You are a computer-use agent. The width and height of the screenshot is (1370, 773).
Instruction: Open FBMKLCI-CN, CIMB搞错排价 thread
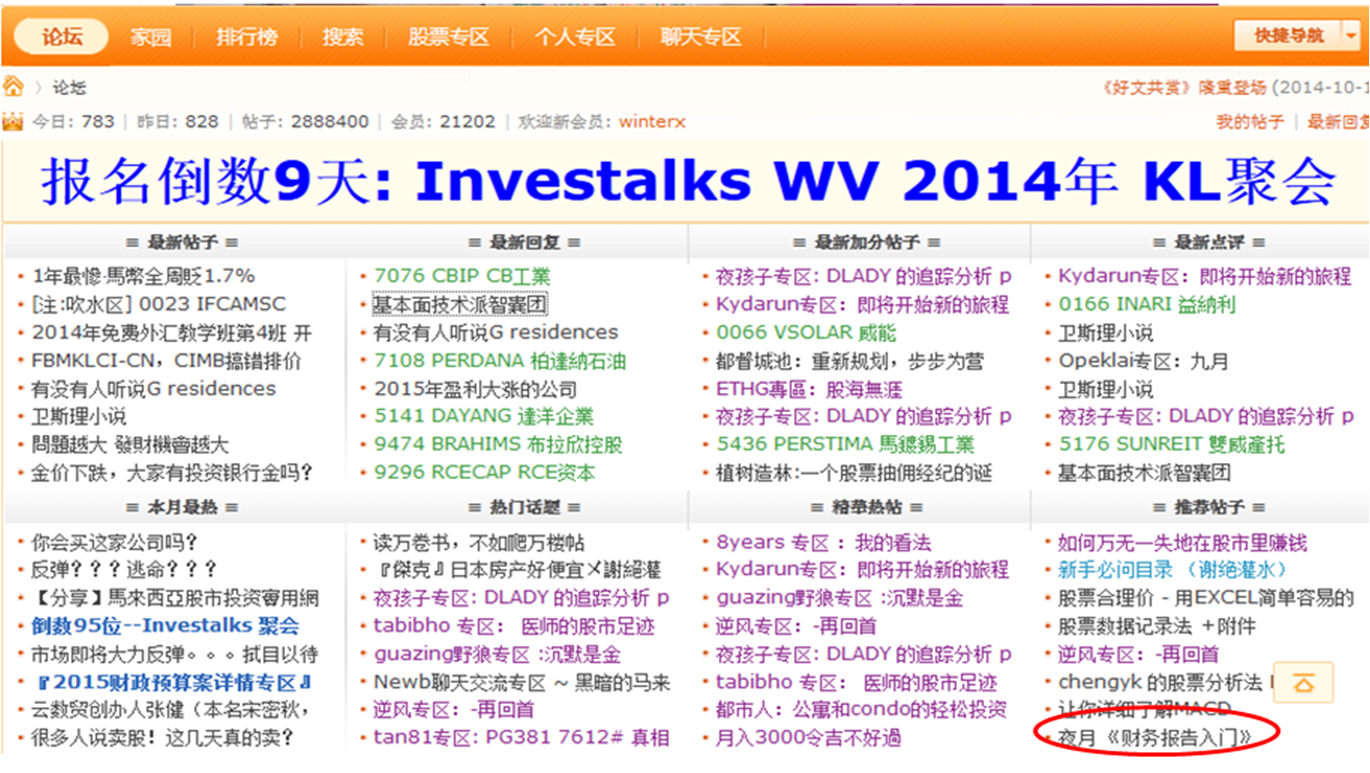[166, 361]
